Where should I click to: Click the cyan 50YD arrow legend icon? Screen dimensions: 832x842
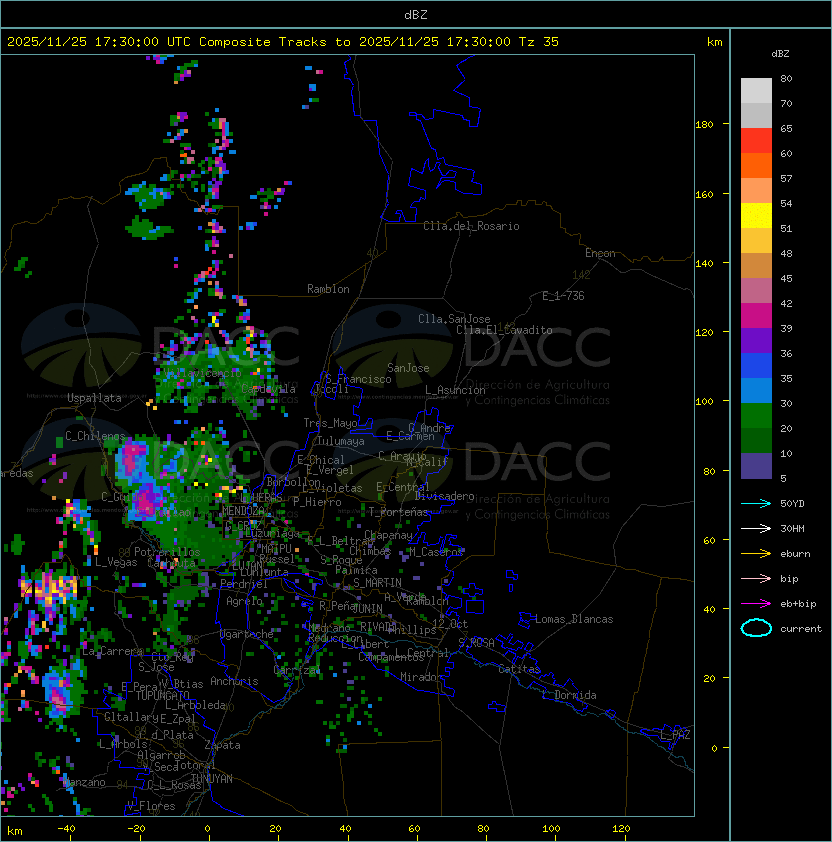click(x=756, y=503)
